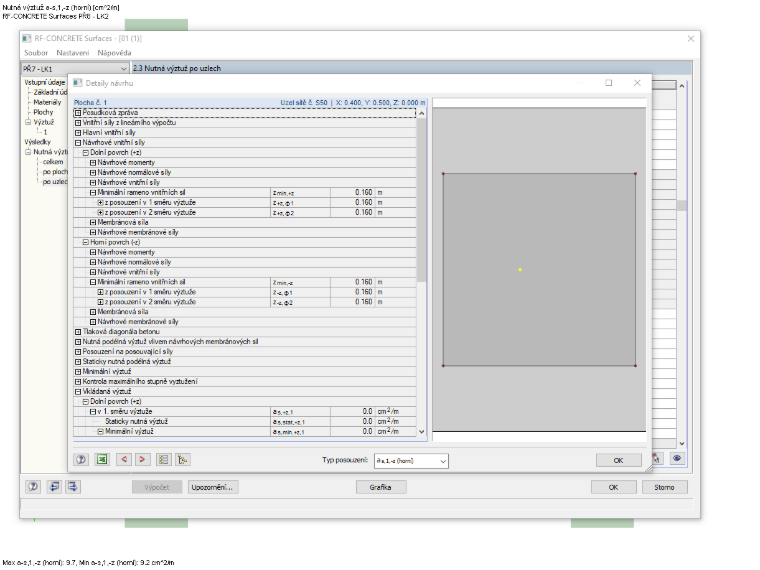Click main window table scroll-down arrow
The height and width of the screenshot is (570, 760).
pyautogui.click(x=682, y=443)
